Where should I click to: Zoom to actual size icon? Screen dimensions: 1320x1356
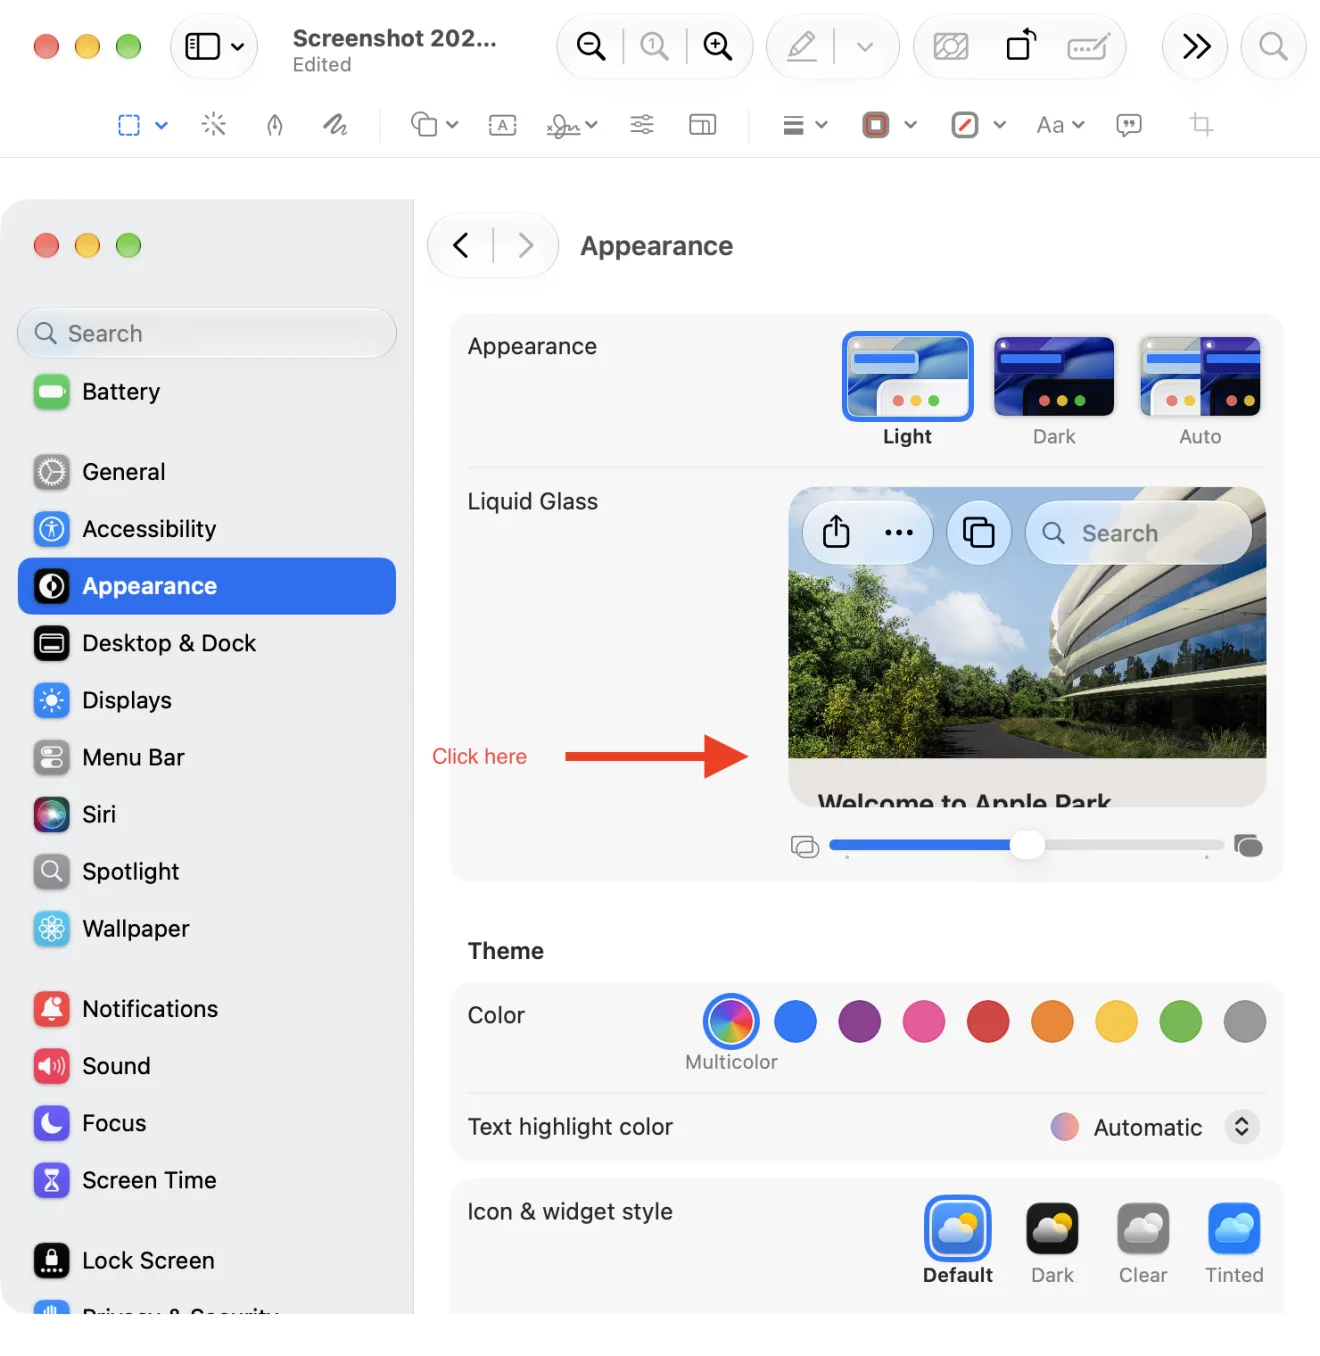pos(654,46)
